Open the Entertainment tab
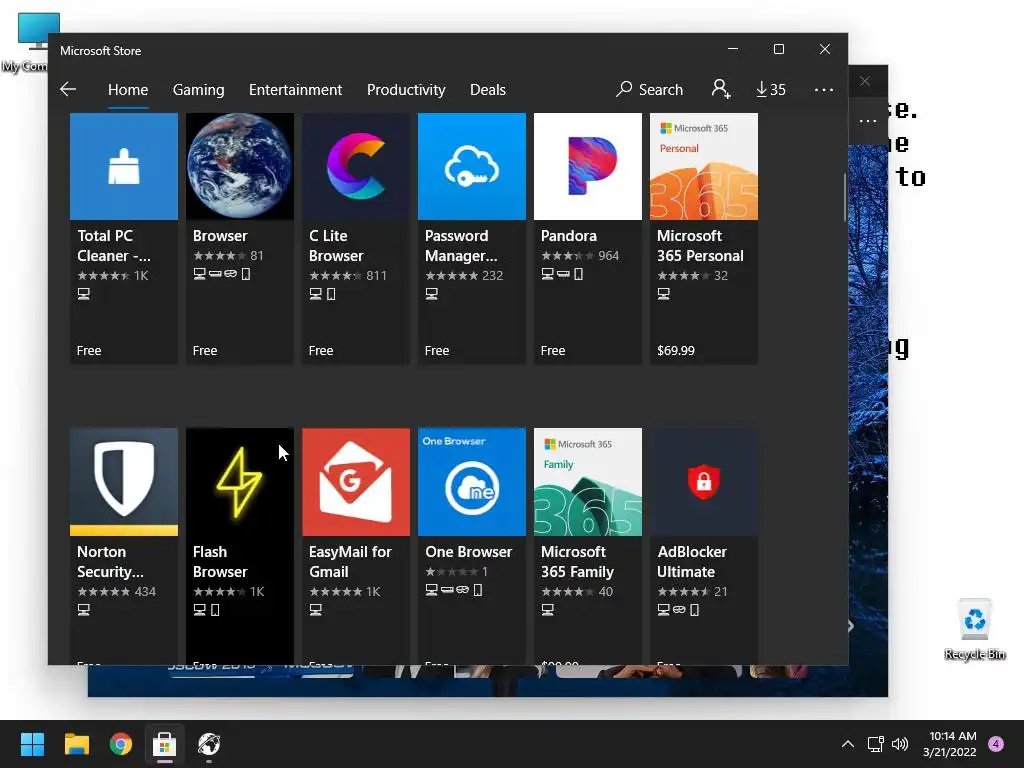 [295, 89]
